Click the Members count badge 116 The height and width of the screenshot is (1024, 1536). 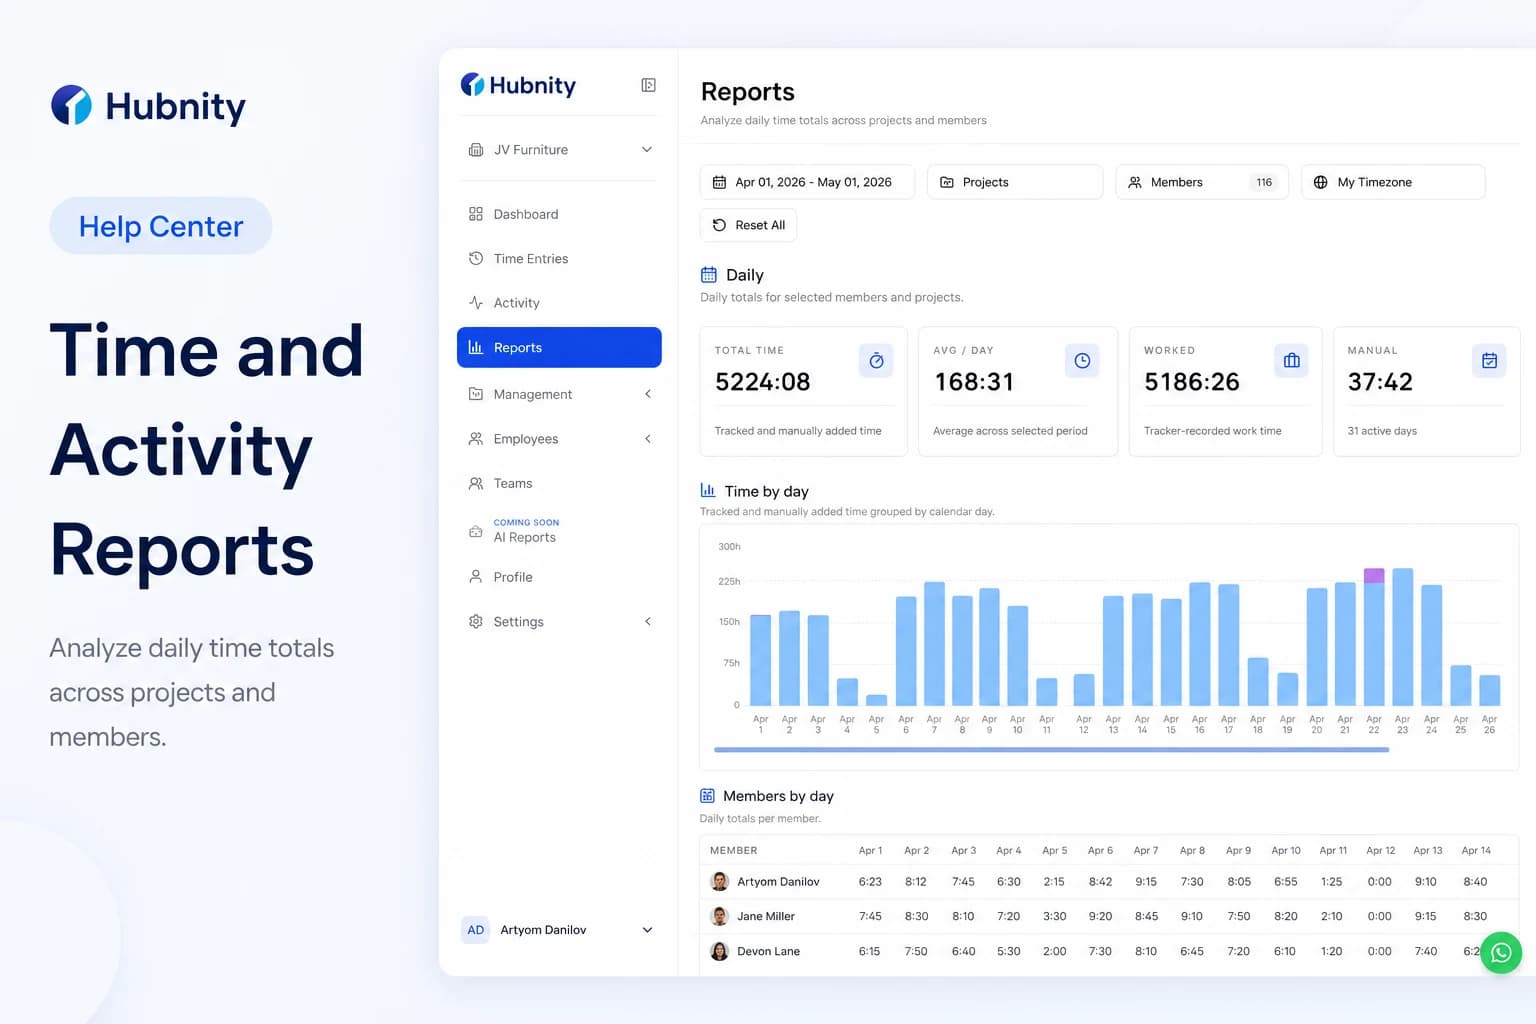(x=1264, y=182)
